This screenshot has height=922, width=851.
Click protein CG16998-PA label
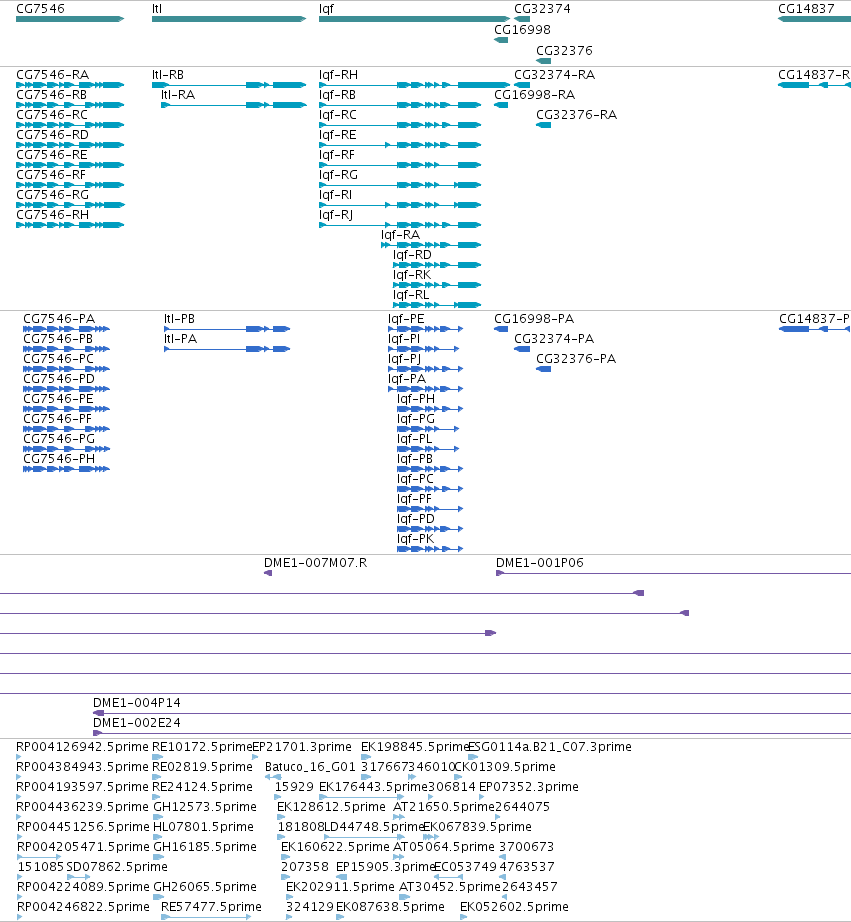[534, 319]
